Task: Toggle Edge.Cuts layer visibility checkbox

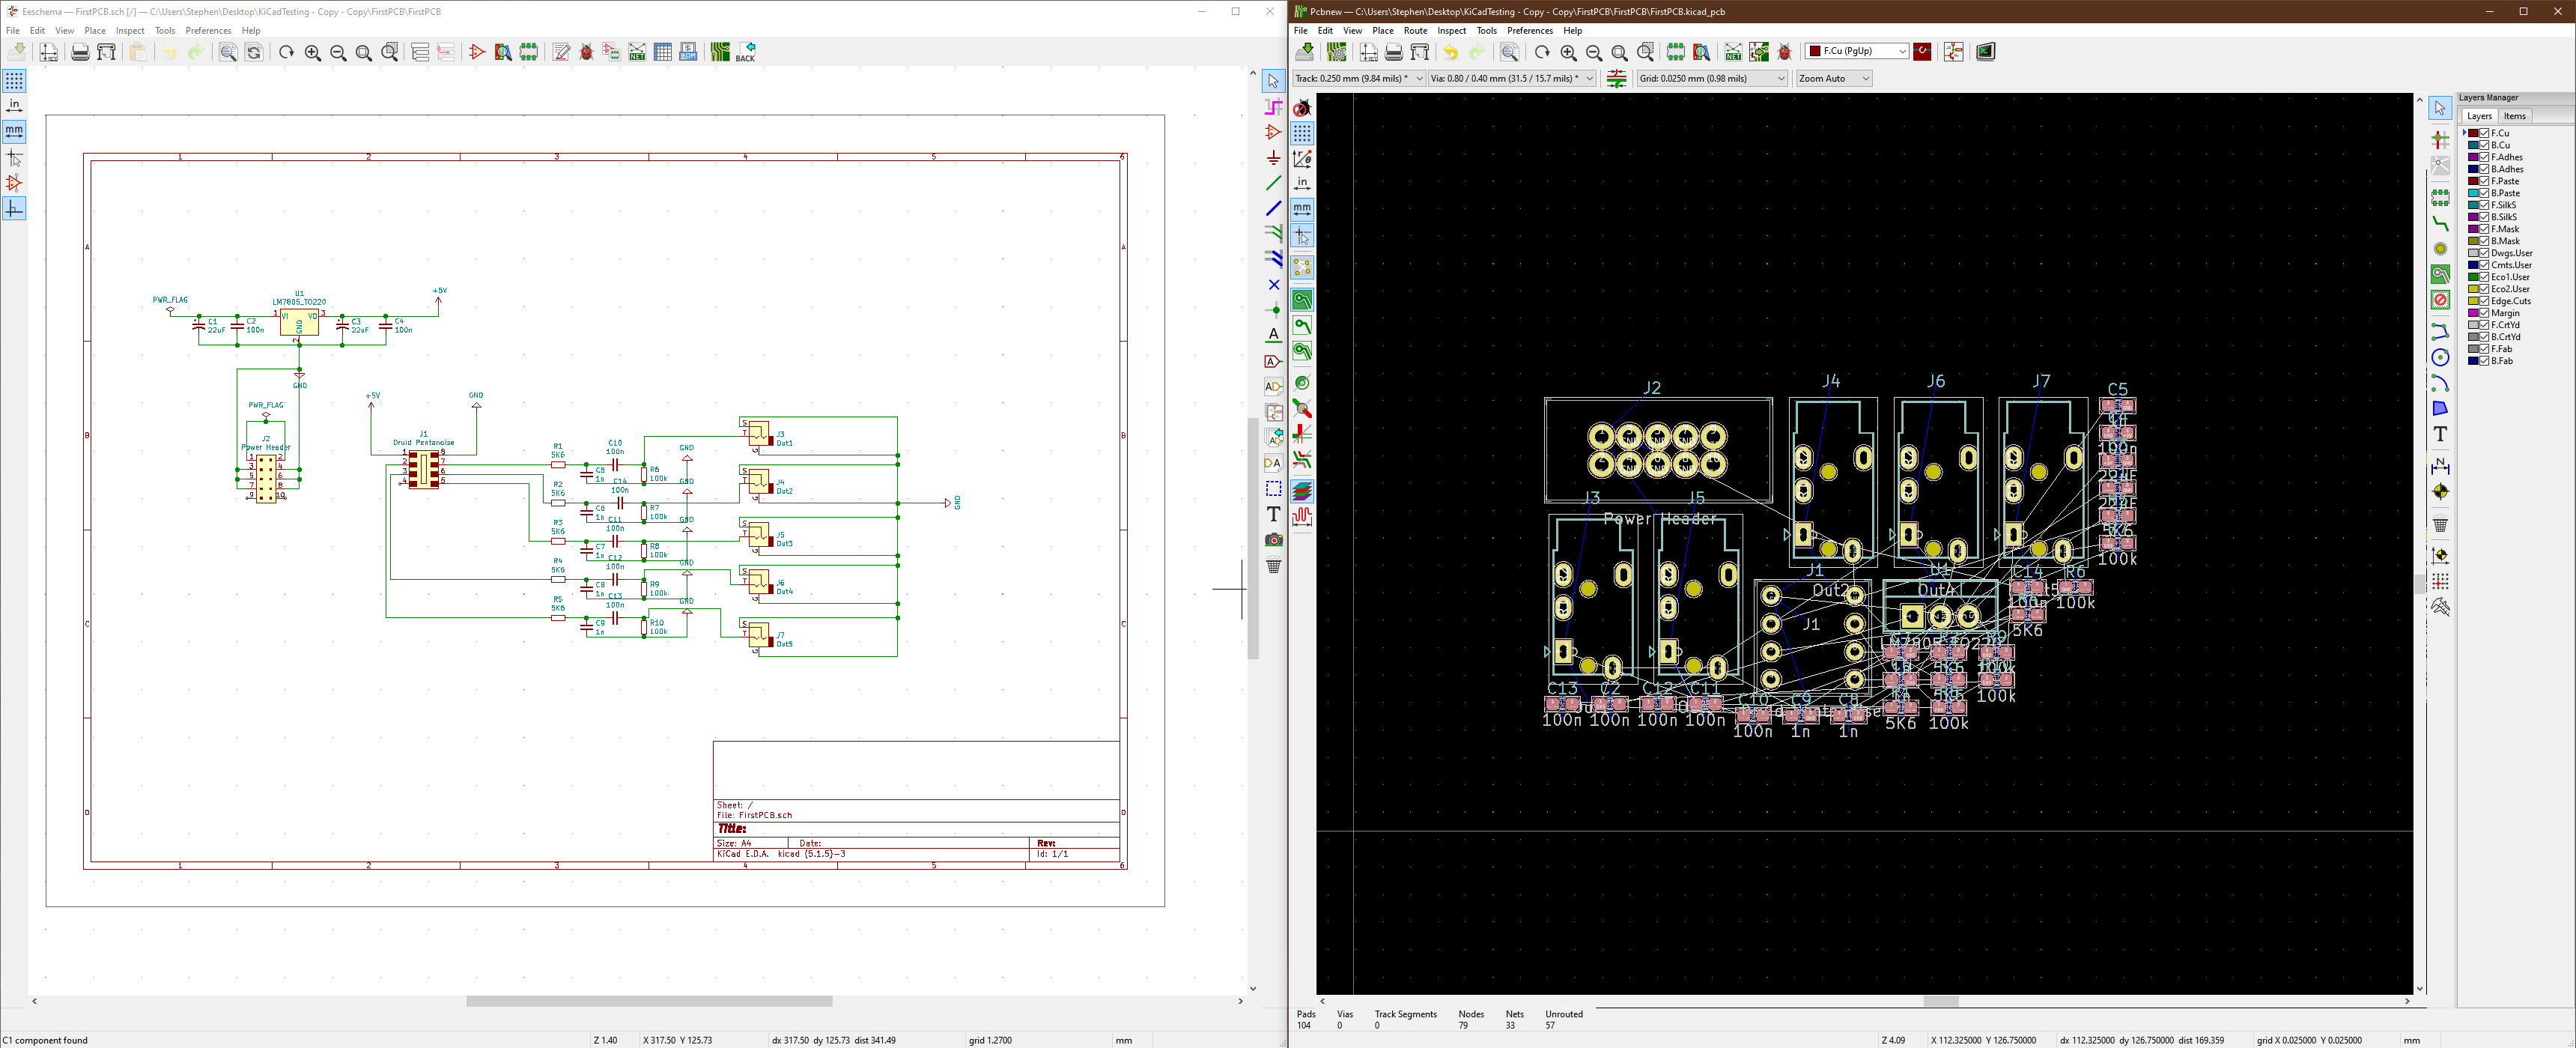Action: (x=2484, y=301)
